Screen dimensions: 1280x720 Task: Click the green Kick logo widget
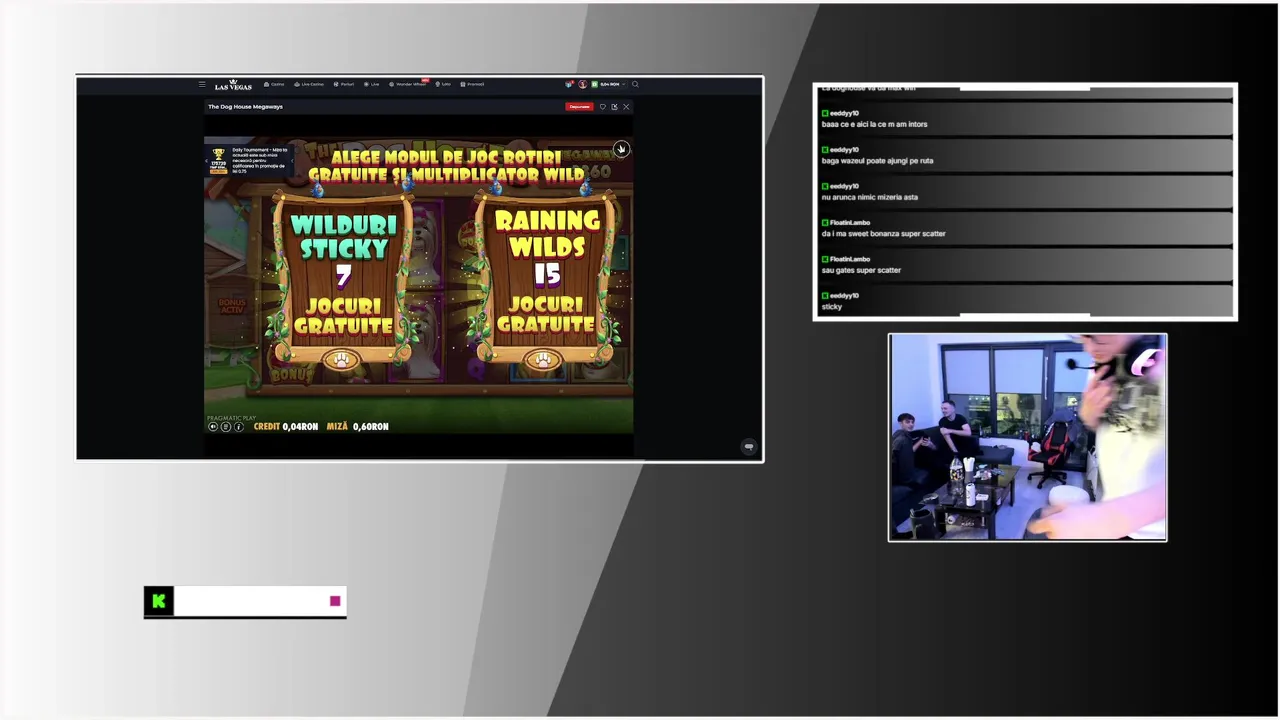click(159, 601)
